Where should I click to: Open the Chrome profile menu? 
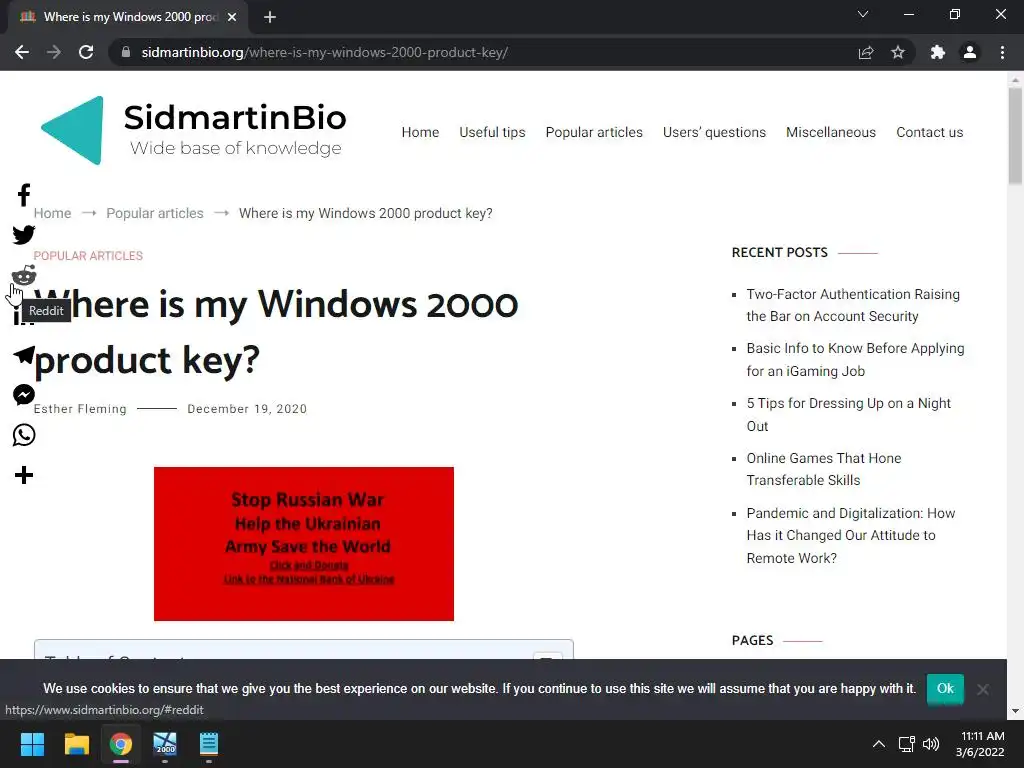pyautogui.click(x=970, y=52)
